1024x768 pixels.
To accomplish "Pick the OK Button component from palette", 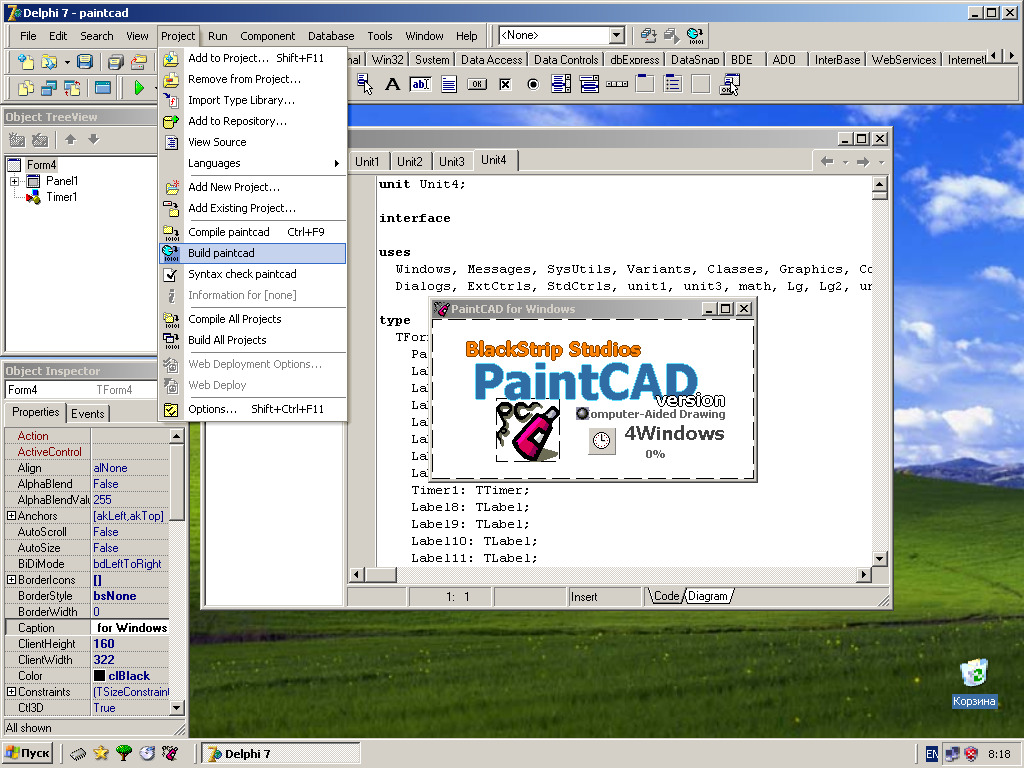I will pyautogui.click(x=477, y=85).
